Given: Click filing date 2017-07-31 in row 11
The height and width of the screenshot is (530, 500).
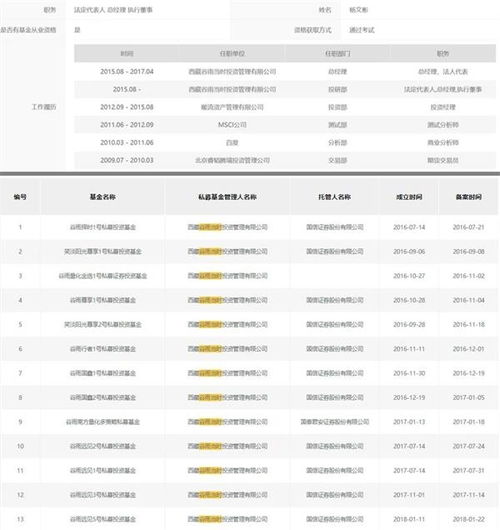Looking at the screenshot, I should point(469,471).
